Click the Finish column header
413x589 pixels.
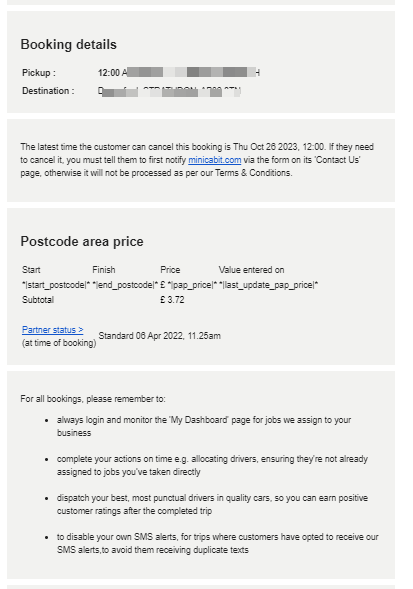point(104,270)
